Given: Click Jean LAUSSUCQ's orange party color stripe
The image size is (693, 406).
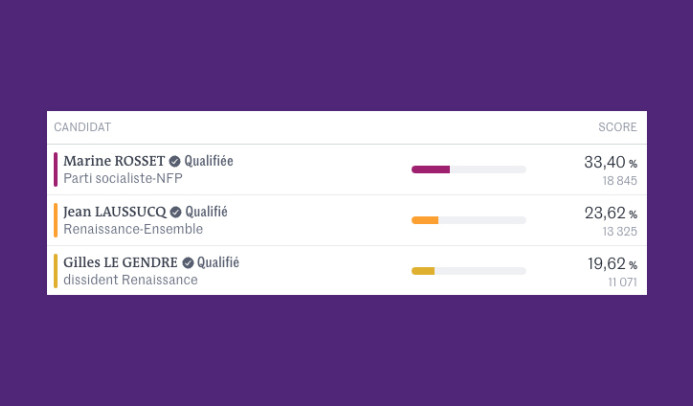Looking at the screenshot, I should click(56, 220).
